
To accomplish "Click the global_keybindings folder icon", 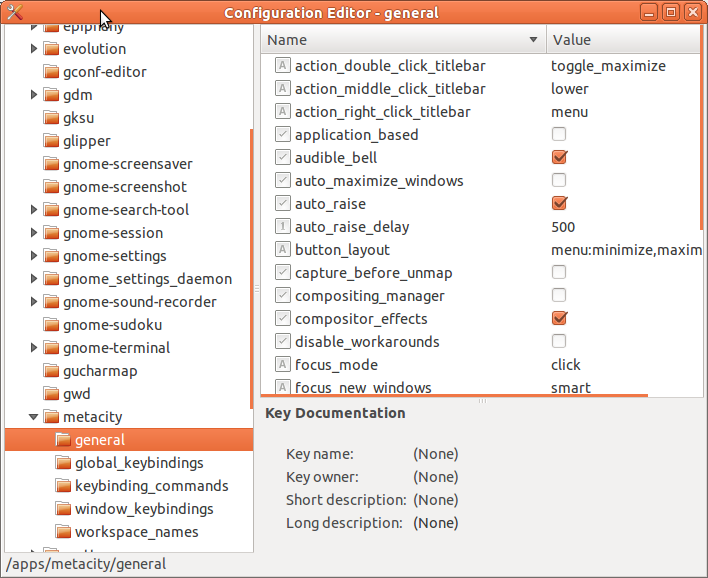I will pos(63,463).
